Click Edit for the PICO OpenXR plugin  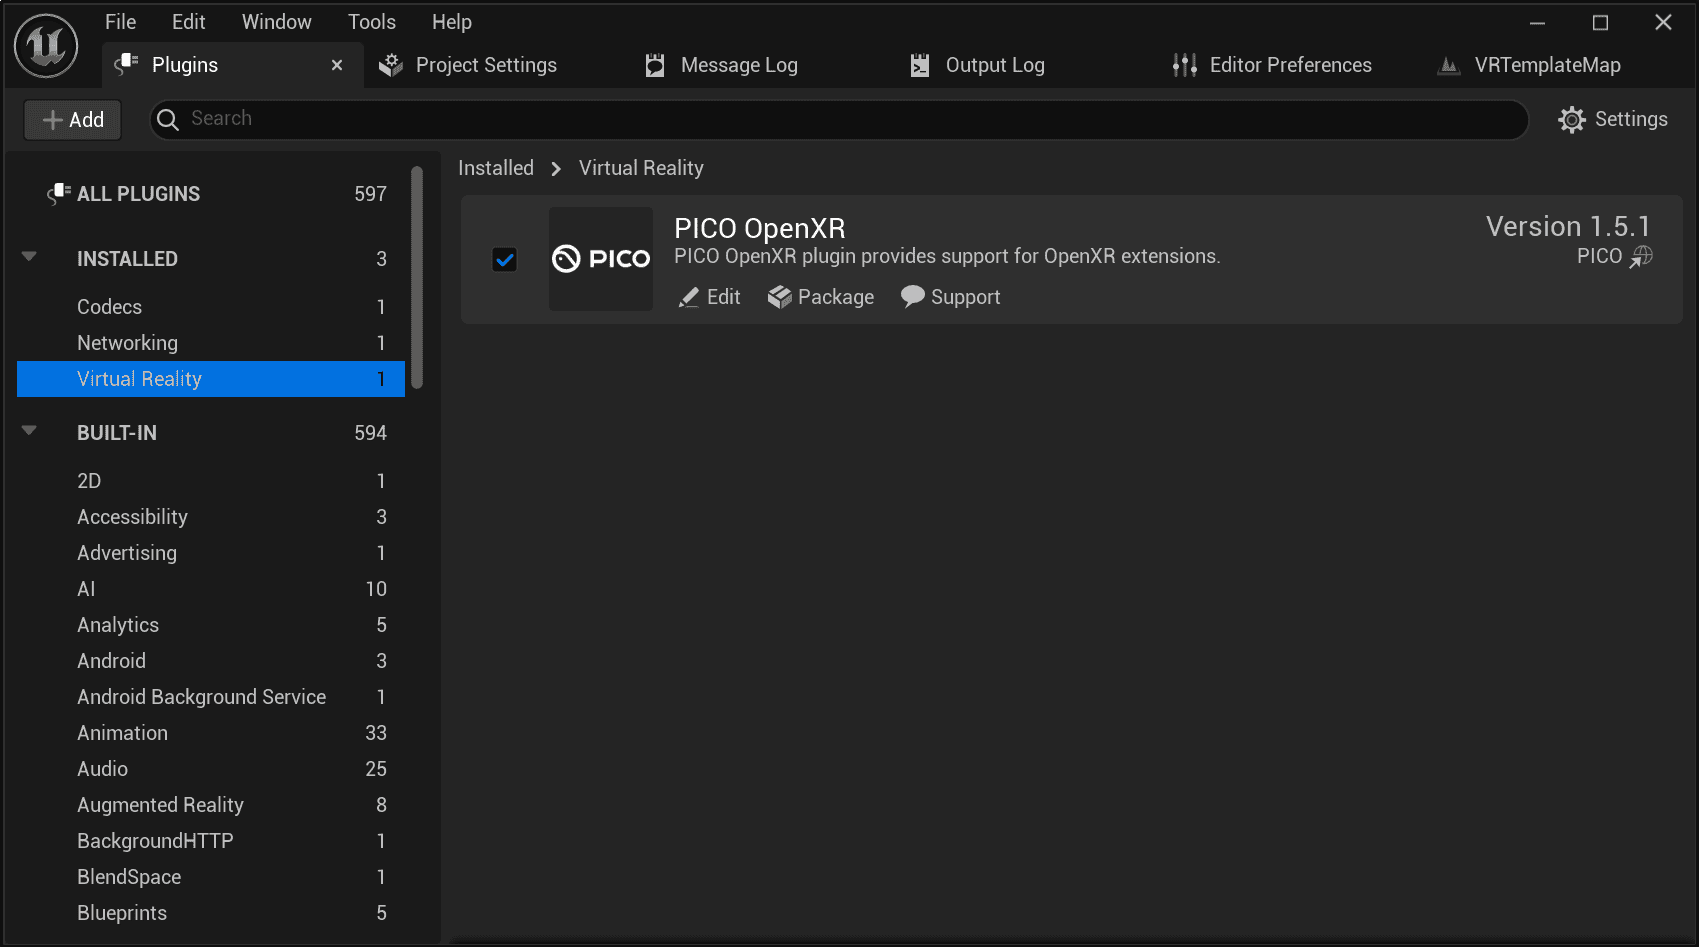click(708, 297)
